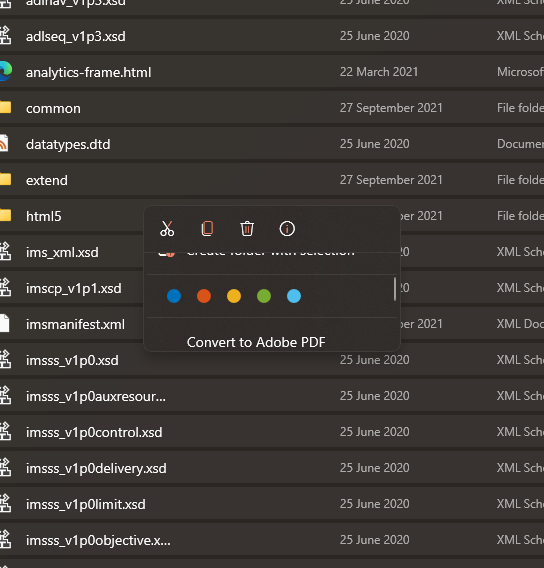The width and height of the screenshot is (544, 568).
Task: Select the file name imsss_v1p0auxresour...
Action: [x=96, y=397]
